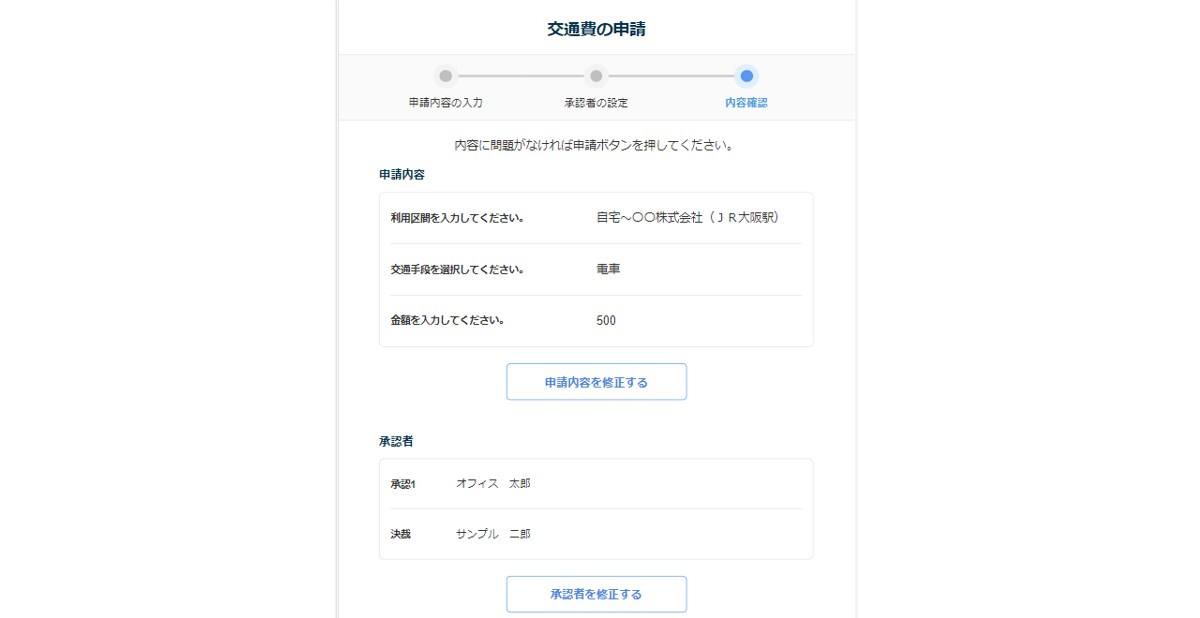Click the 金額を入力してください。 label
The image size is (1200, 618).
447,321
